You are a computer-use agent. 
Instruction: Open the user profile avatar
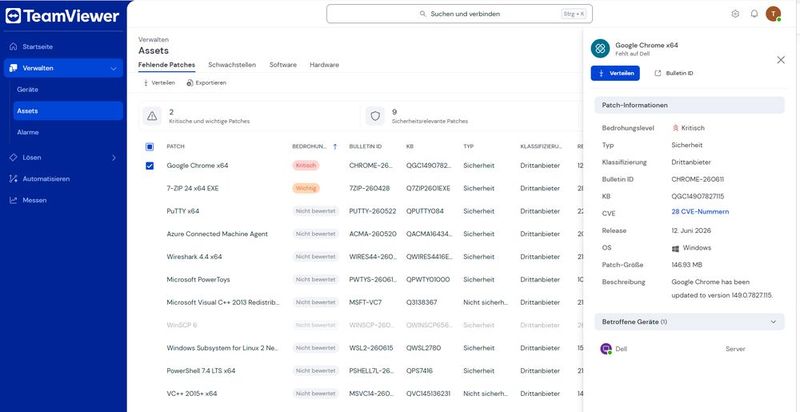pyautogui.click(x=773, y=14)
